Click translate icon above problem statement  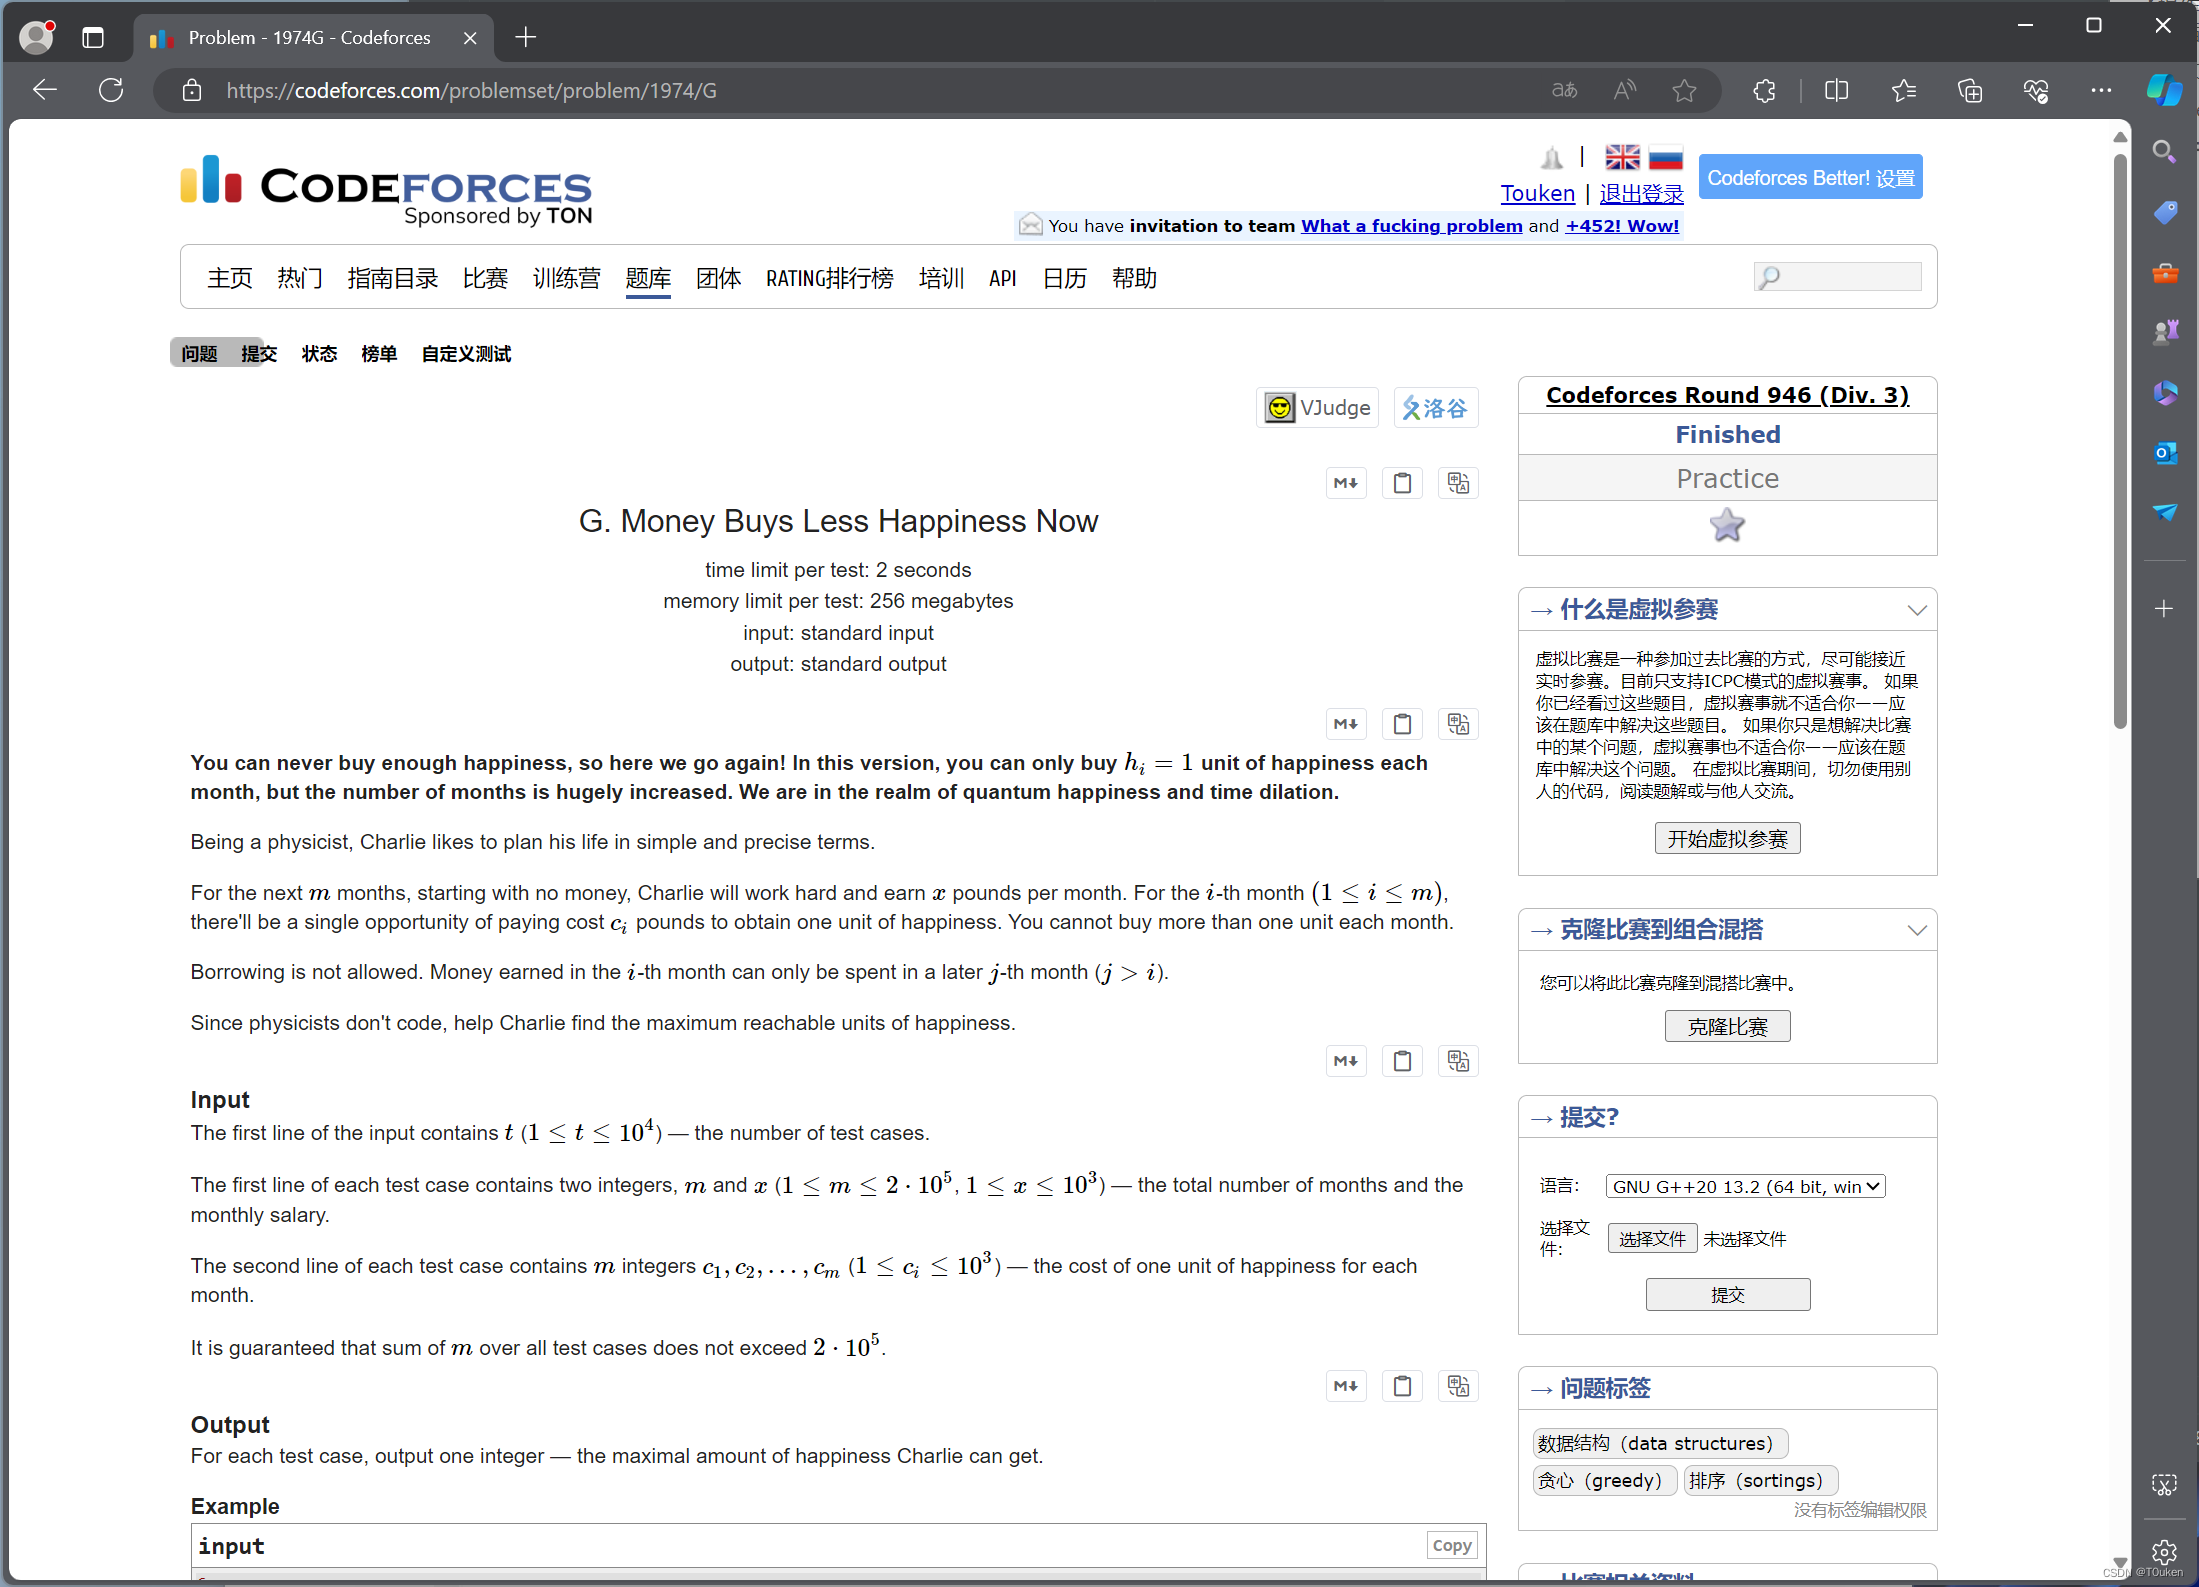coord(1458,724)
